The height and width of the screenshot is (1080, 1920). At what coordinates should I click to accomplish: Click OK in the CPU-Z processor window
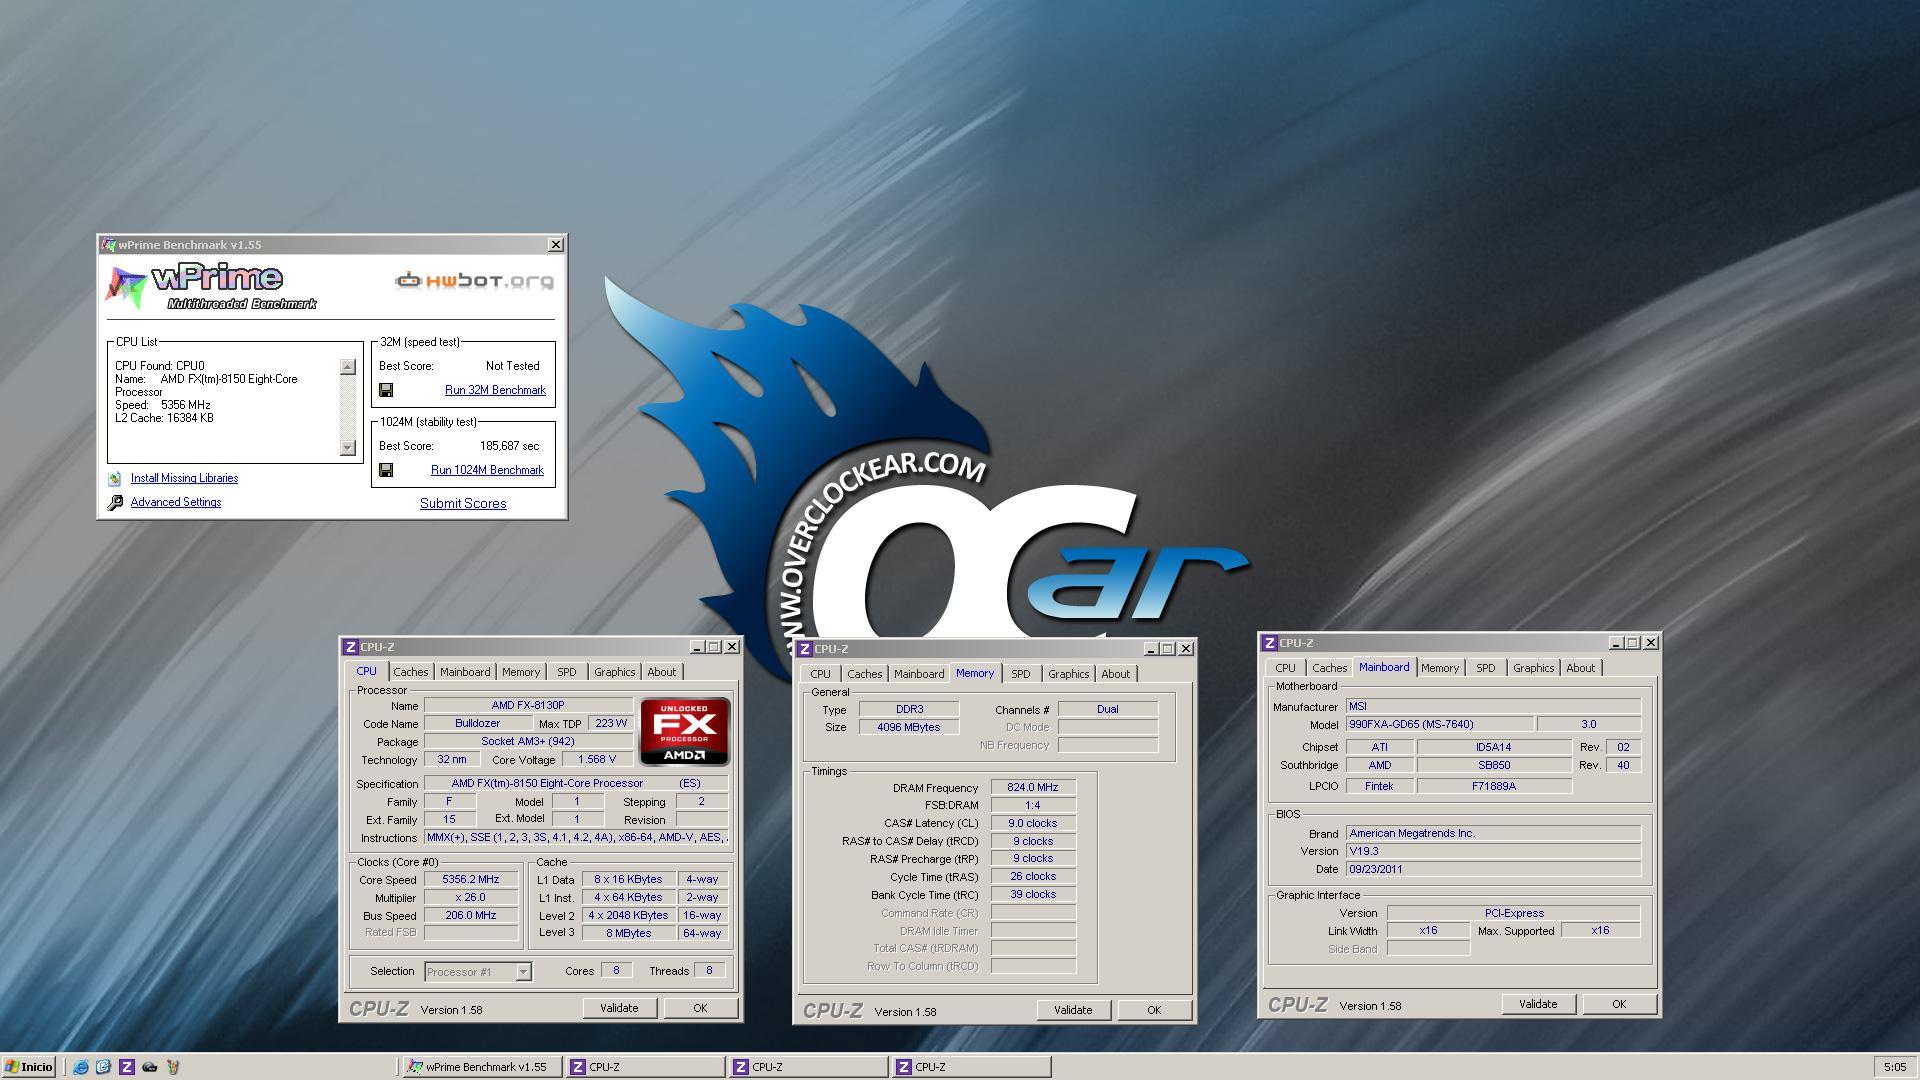tap(700, 1008)
